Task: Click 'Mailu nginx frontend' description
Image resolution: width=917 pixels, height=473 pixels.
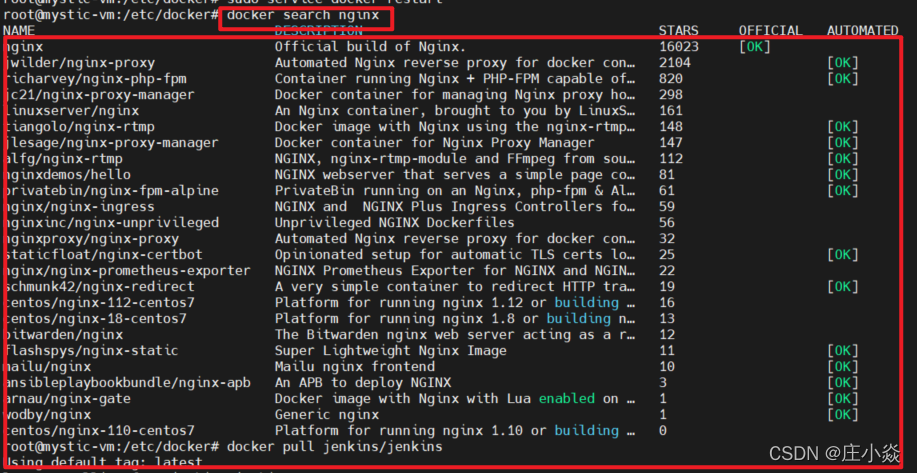Action: 355,367
